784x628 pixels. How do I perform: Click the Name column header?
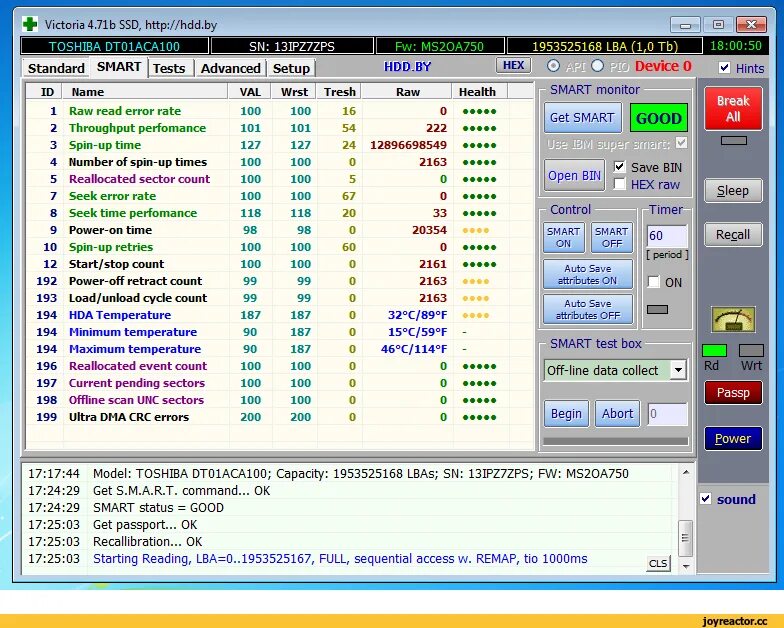[x=144, y=92]
